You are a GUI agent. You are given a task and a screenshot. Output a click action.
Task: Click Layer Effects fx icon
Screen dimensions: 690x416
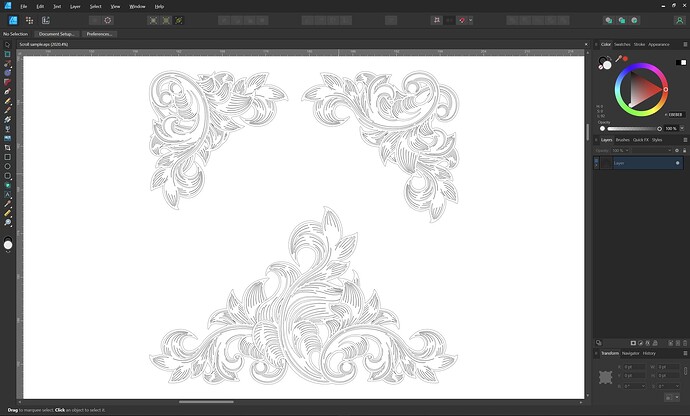pyautogui.click(x=648, y=343)
